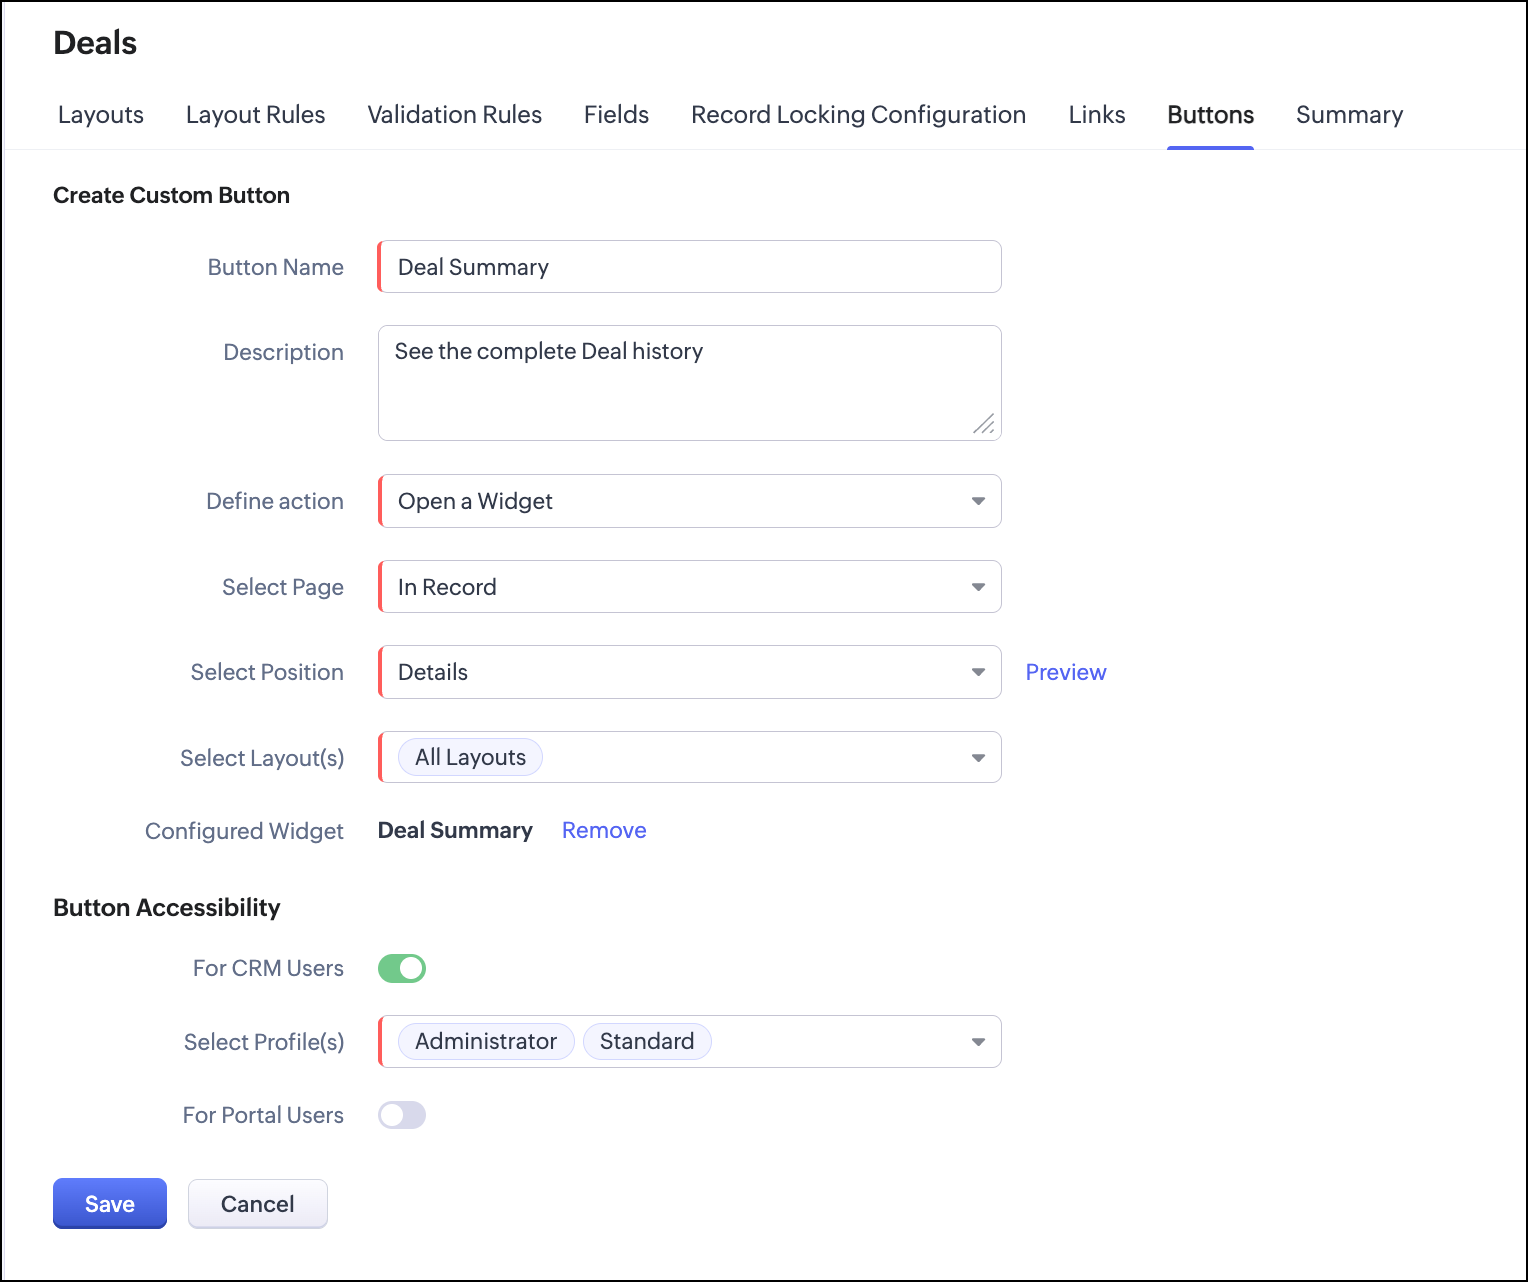Switch to Layout Rules tab
1528x1282 pixels.
tap(255, 115)
